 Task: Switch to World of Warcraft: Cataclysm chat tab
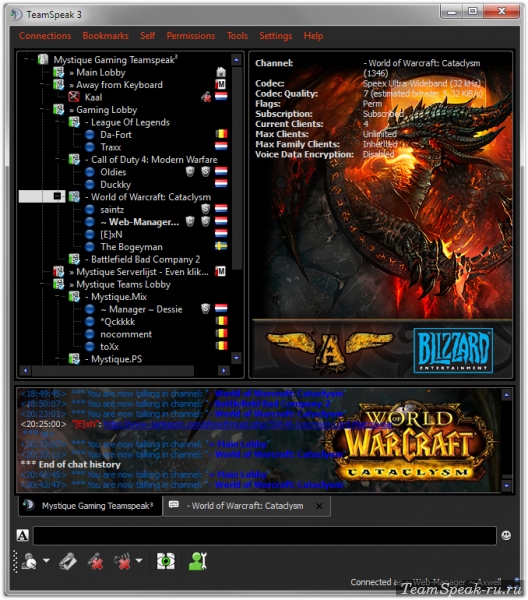pyautogui.click(x=247, y=506)
